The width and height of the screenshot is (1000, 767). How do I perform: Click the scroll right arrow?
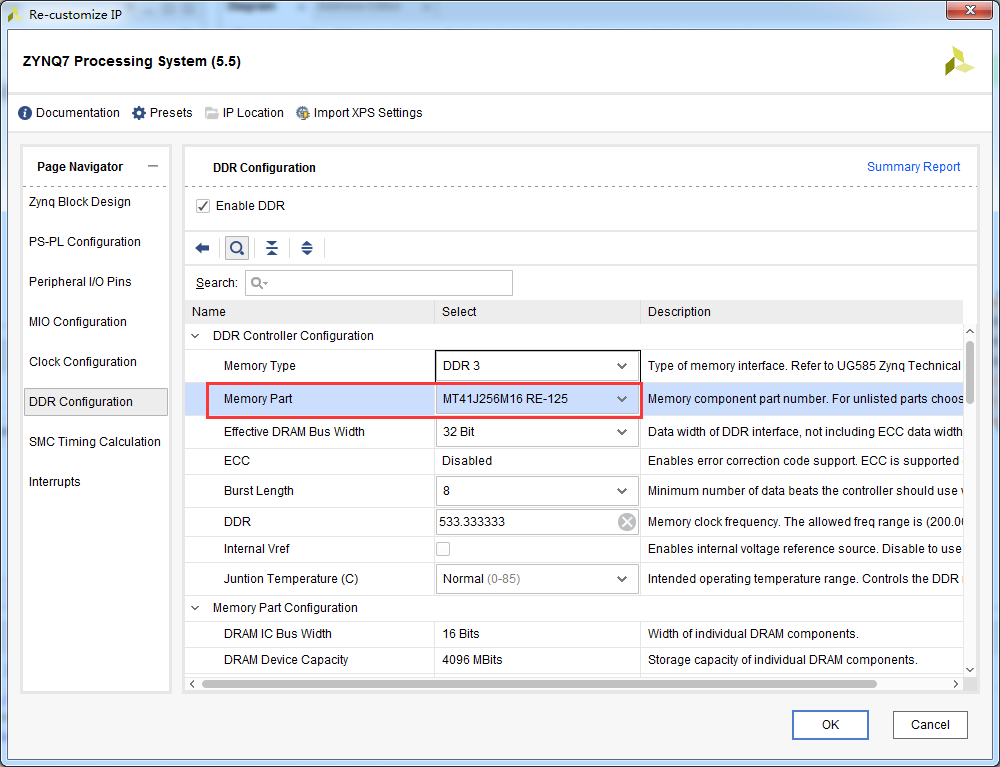click(955, 684)
